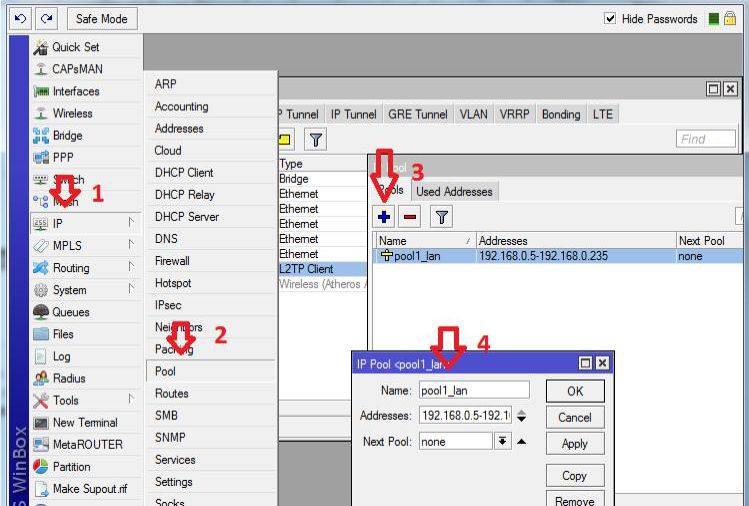This screenshot has width=749, height=506.
Task: Collapse Next Pool with the up triangle
Action: [x=522, y=441]
